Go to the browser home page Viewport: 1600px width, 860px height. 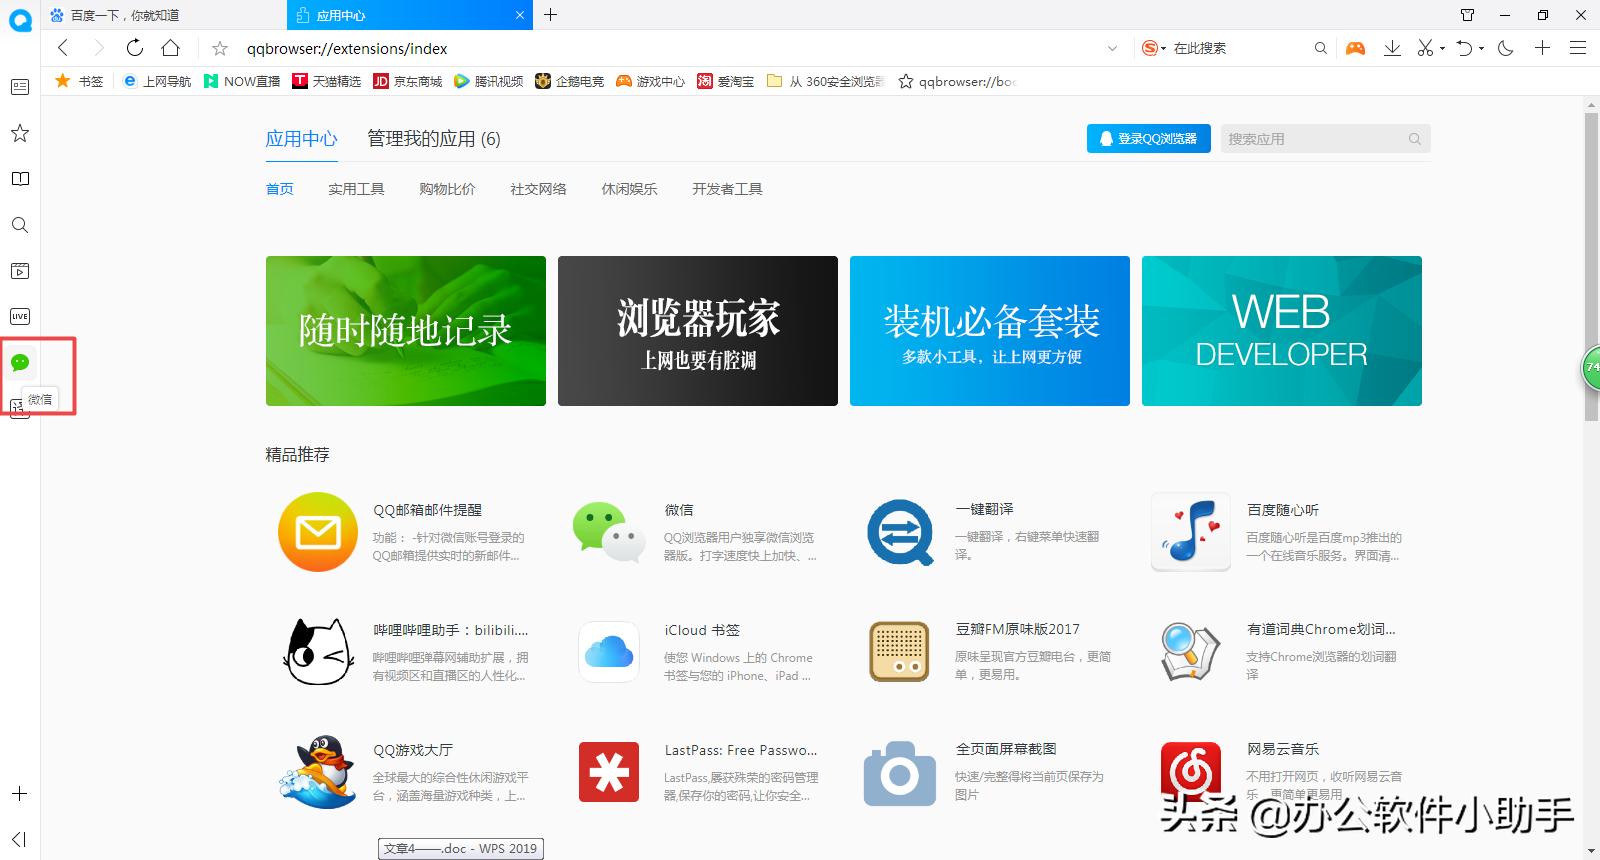(x=171, y=48)
